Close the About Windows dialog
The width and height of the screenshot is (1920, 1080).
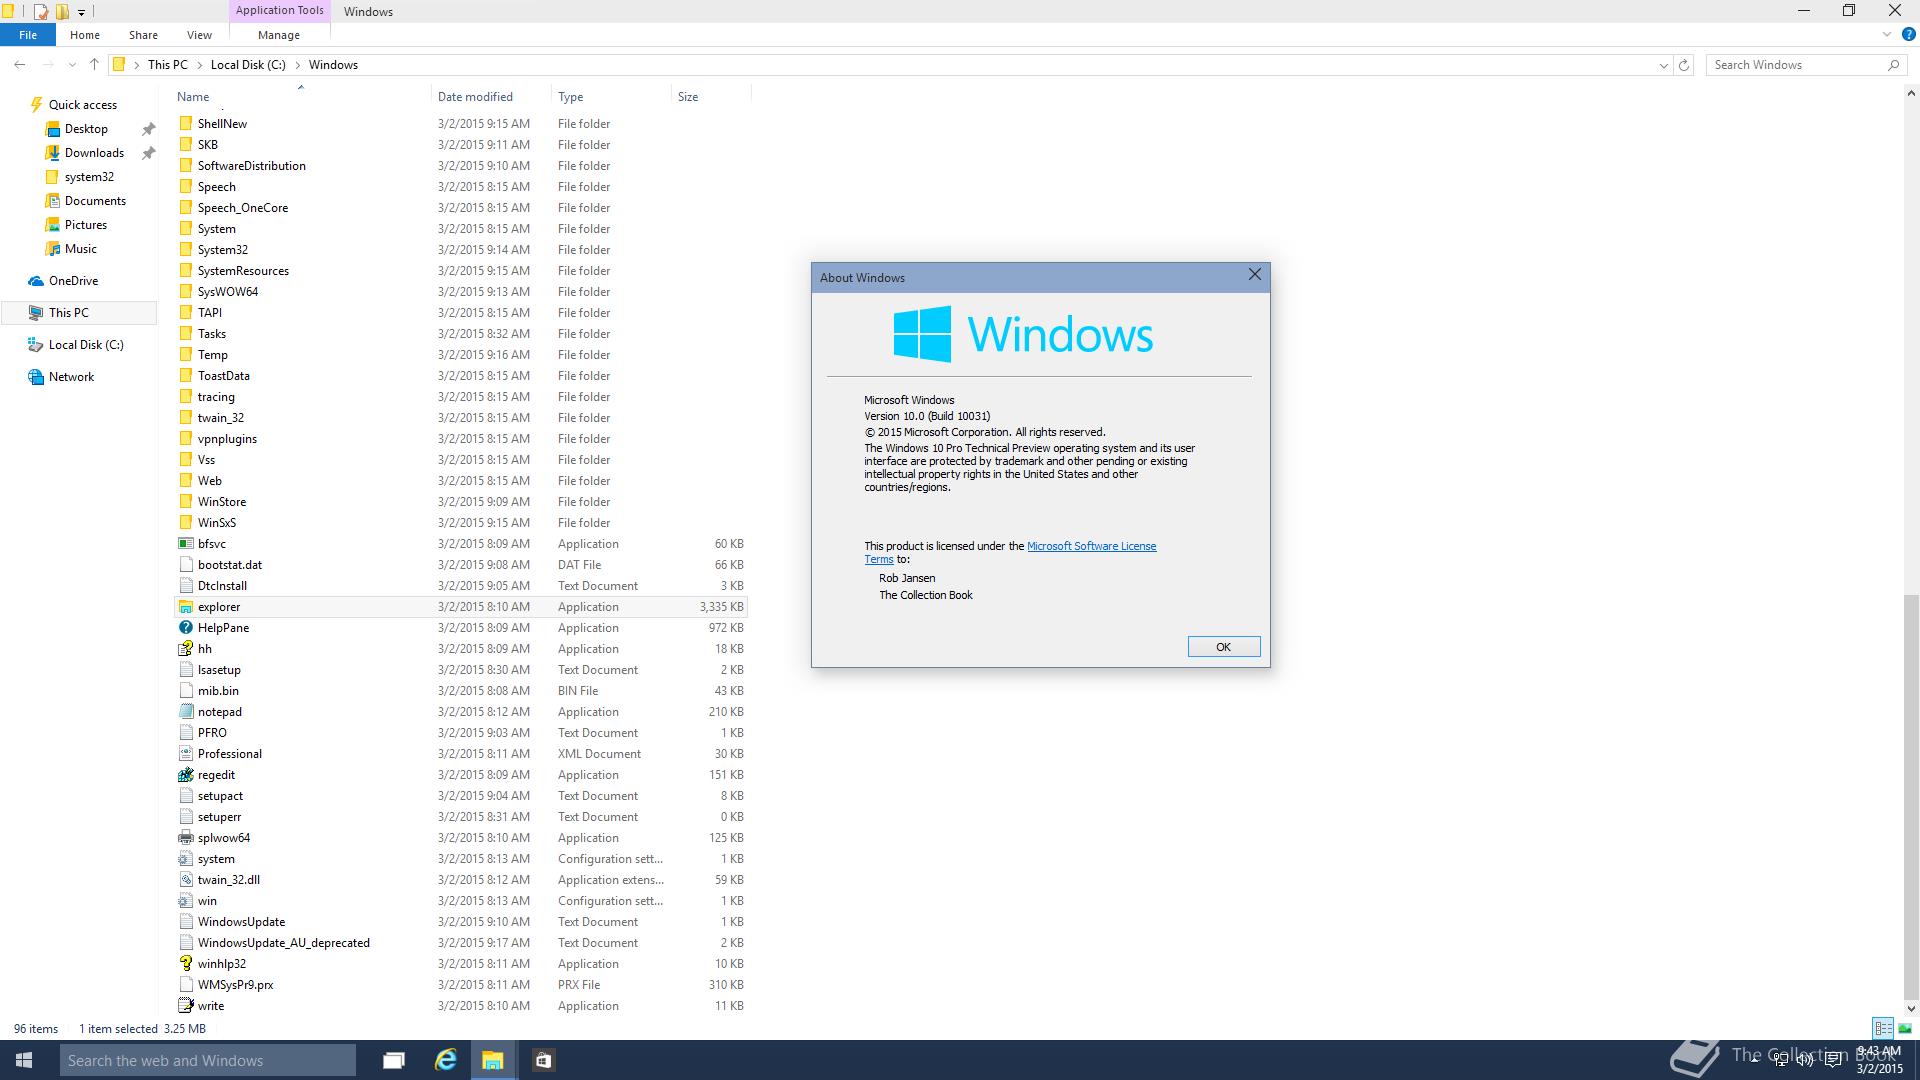tap(1254, 274)
